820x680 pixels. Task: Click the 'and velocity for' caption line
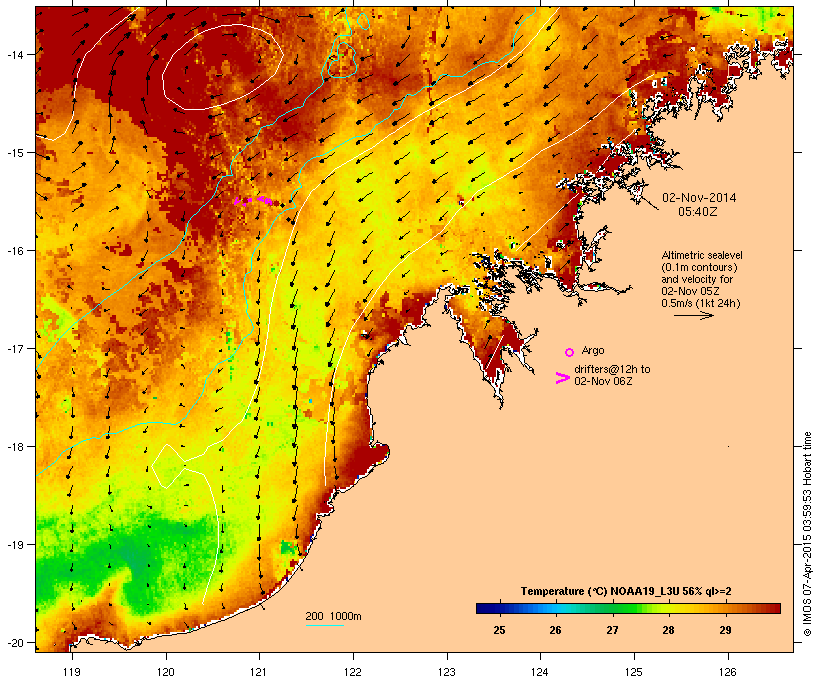click(697, 279)
